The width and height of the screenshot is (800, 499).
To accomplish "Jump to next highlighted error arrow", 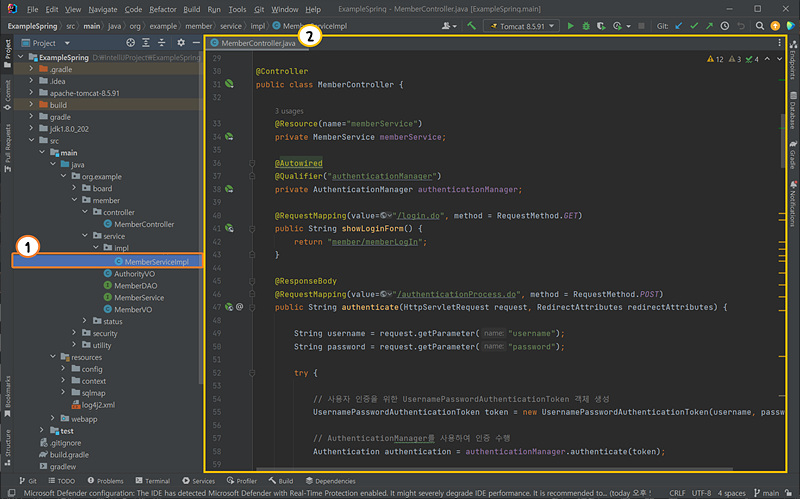I will [779, 59].
